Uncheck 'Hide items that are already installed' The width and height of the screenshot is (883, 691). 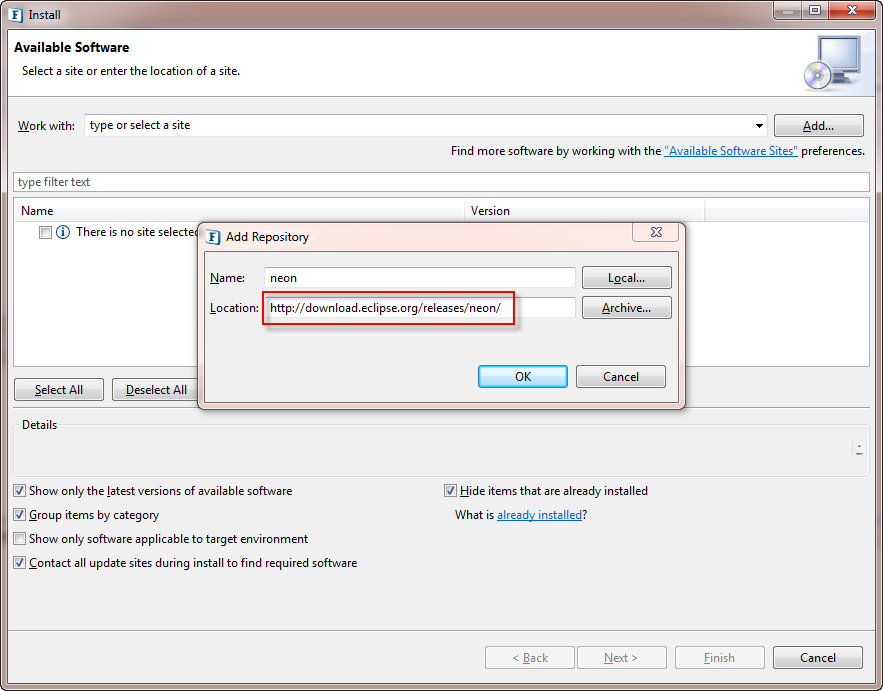tap(450, 491)
